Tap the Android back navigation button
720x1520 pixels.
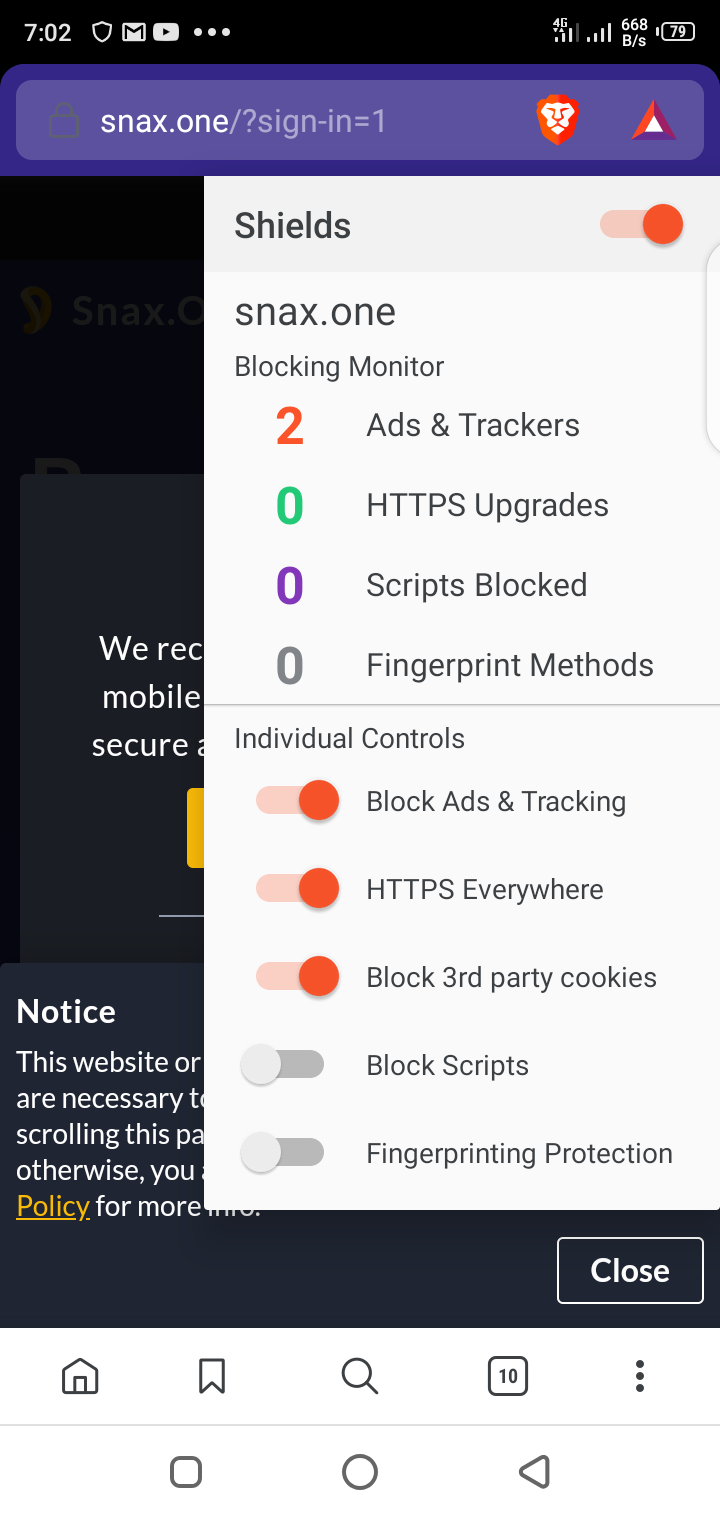click(535, 1471)
